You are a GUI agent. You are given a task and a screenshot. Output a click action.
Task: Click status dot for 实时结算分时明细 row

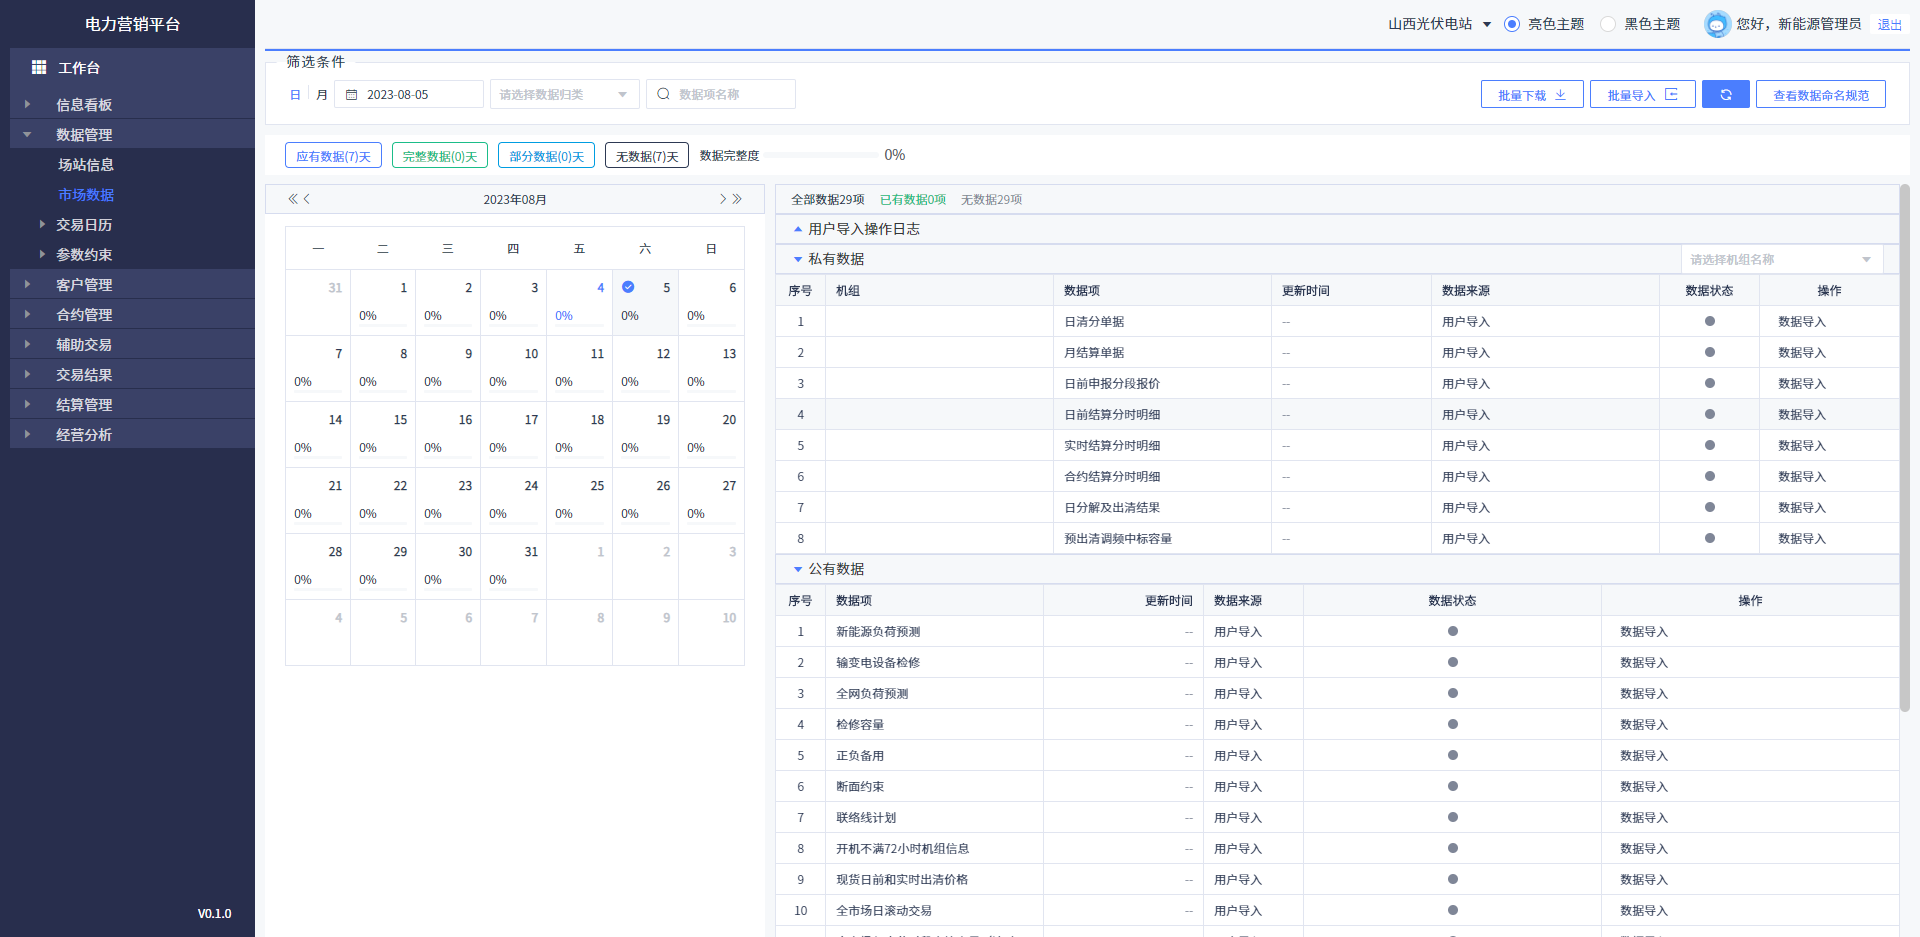1710,445
